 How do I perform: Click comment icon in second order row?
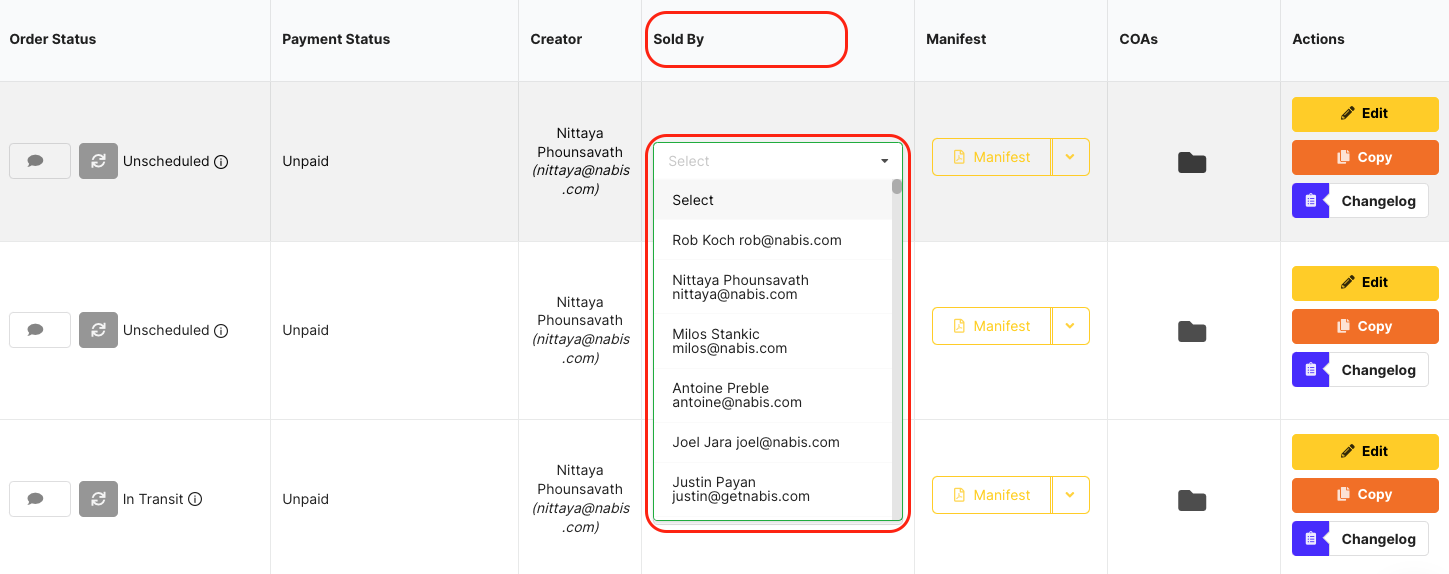tap(39, 330)
